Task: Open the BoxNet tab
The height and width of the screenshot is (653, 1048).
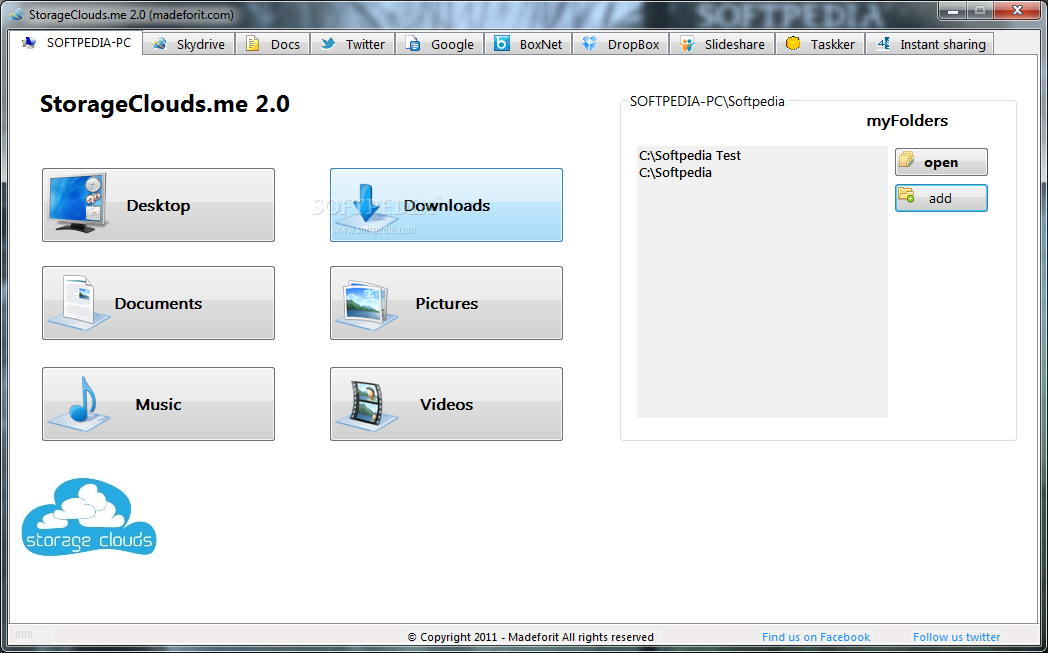Action: 528,44
